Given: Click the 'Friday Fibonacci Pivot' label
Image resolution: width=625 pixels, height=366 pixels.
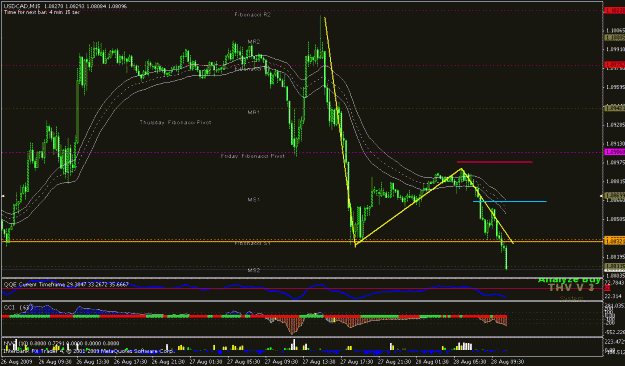Looking at the screenshot, I should pyautogui.click(x=253, y=156).
